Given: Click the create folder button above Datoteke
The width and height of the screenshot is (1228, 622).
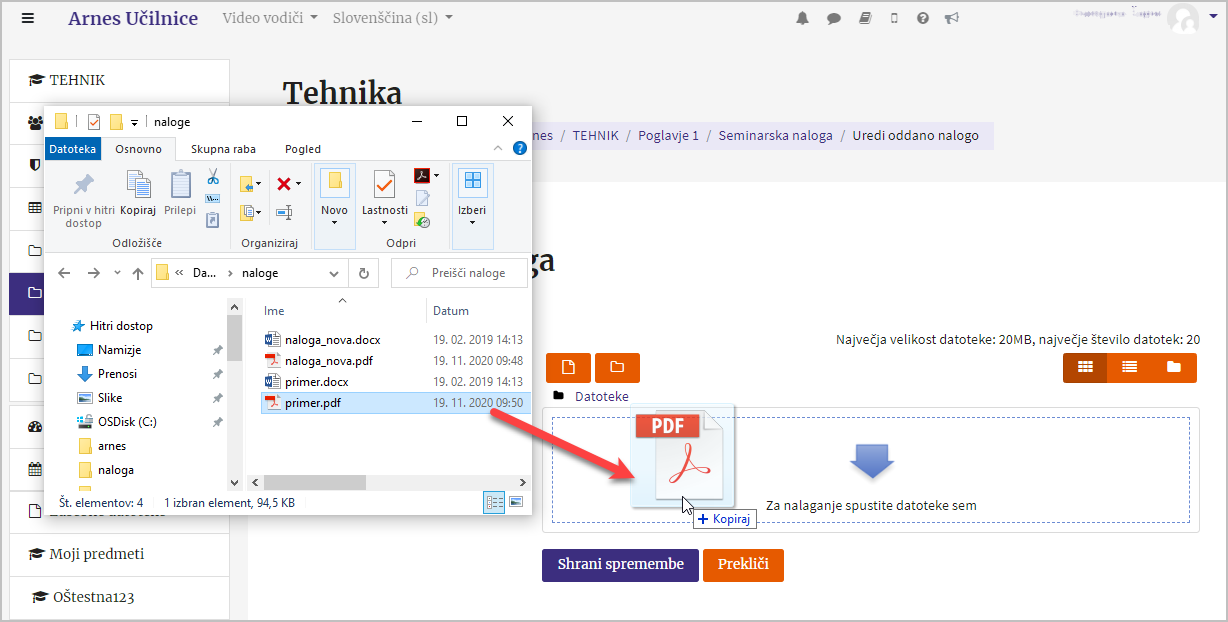Looking at the screenshot, I should [617, 367].
